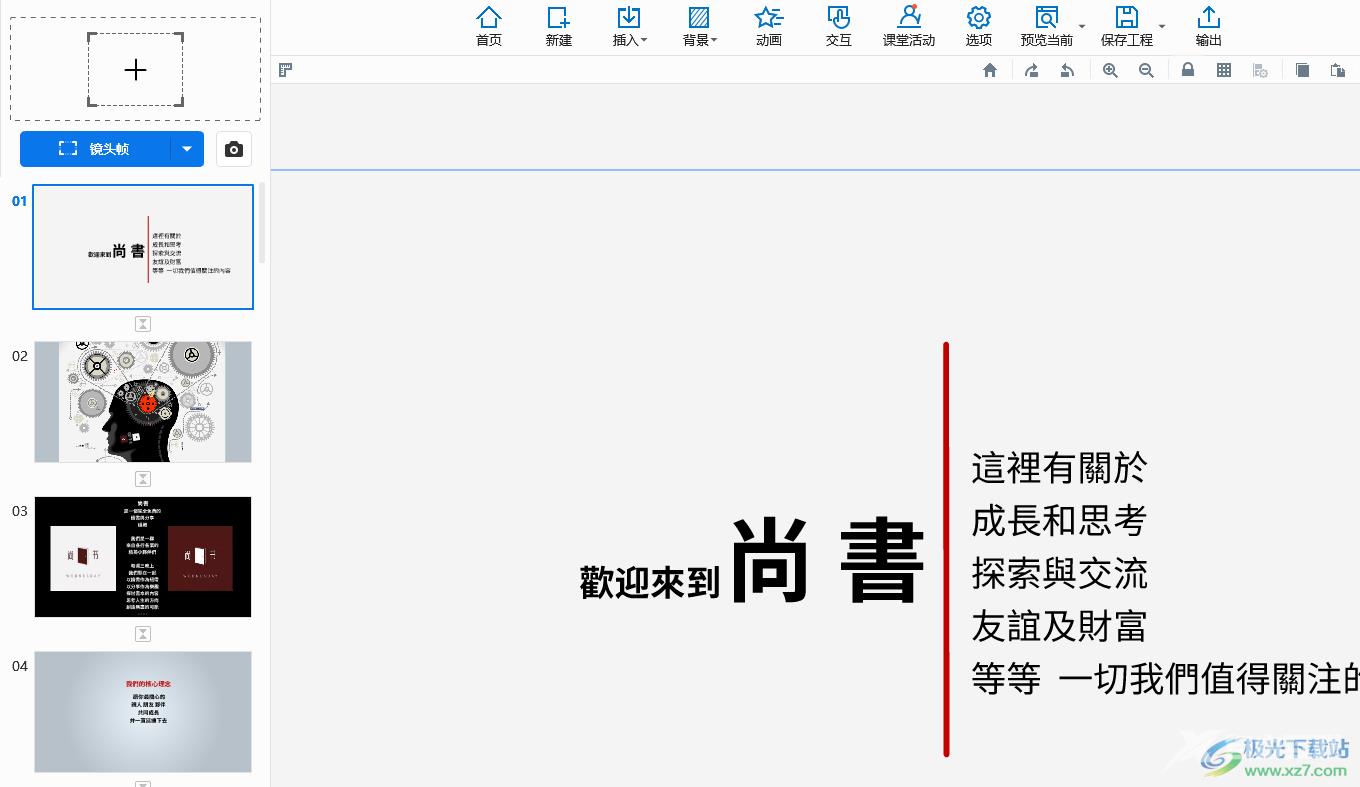The width and height of the screenshot is (1360, 787).
Task: Open the 背景 background menu
Action: [x=699, y=26]
